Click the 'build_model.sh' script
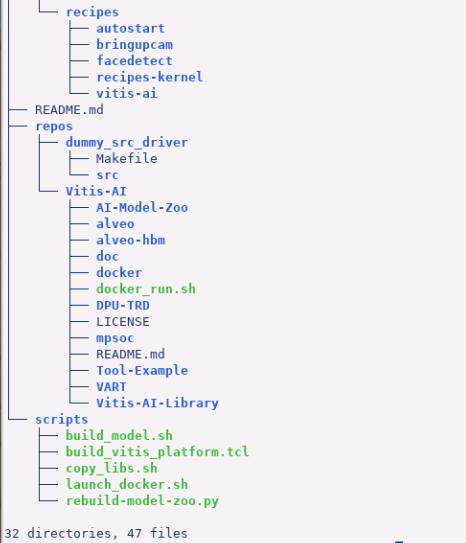Image resolution: width=466 pixels, height=543 pixels. (119, 436)
